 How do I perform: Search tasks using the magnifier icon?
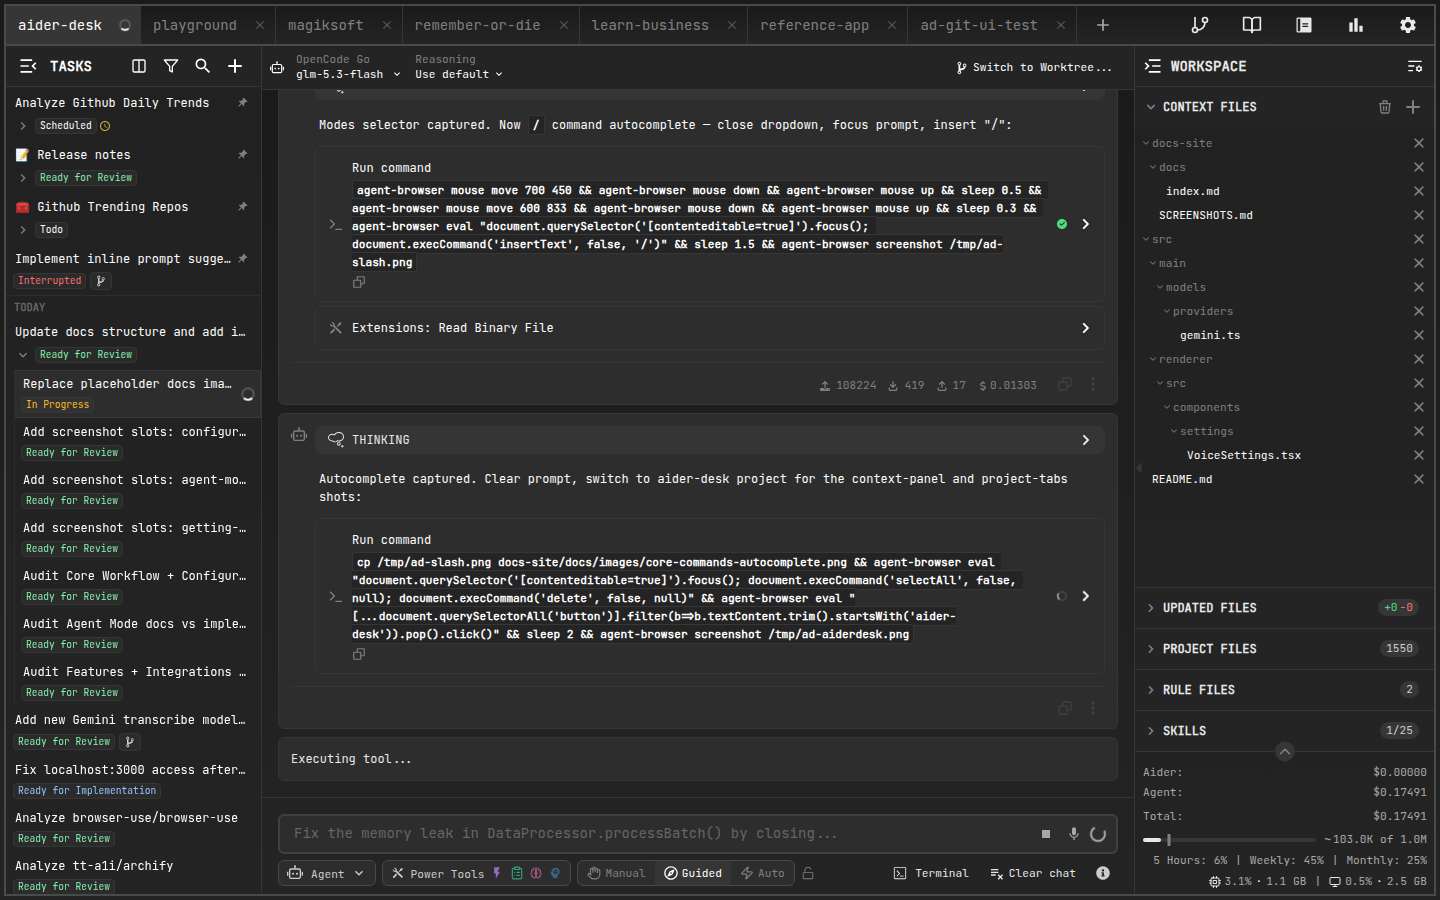click(202, 66)
